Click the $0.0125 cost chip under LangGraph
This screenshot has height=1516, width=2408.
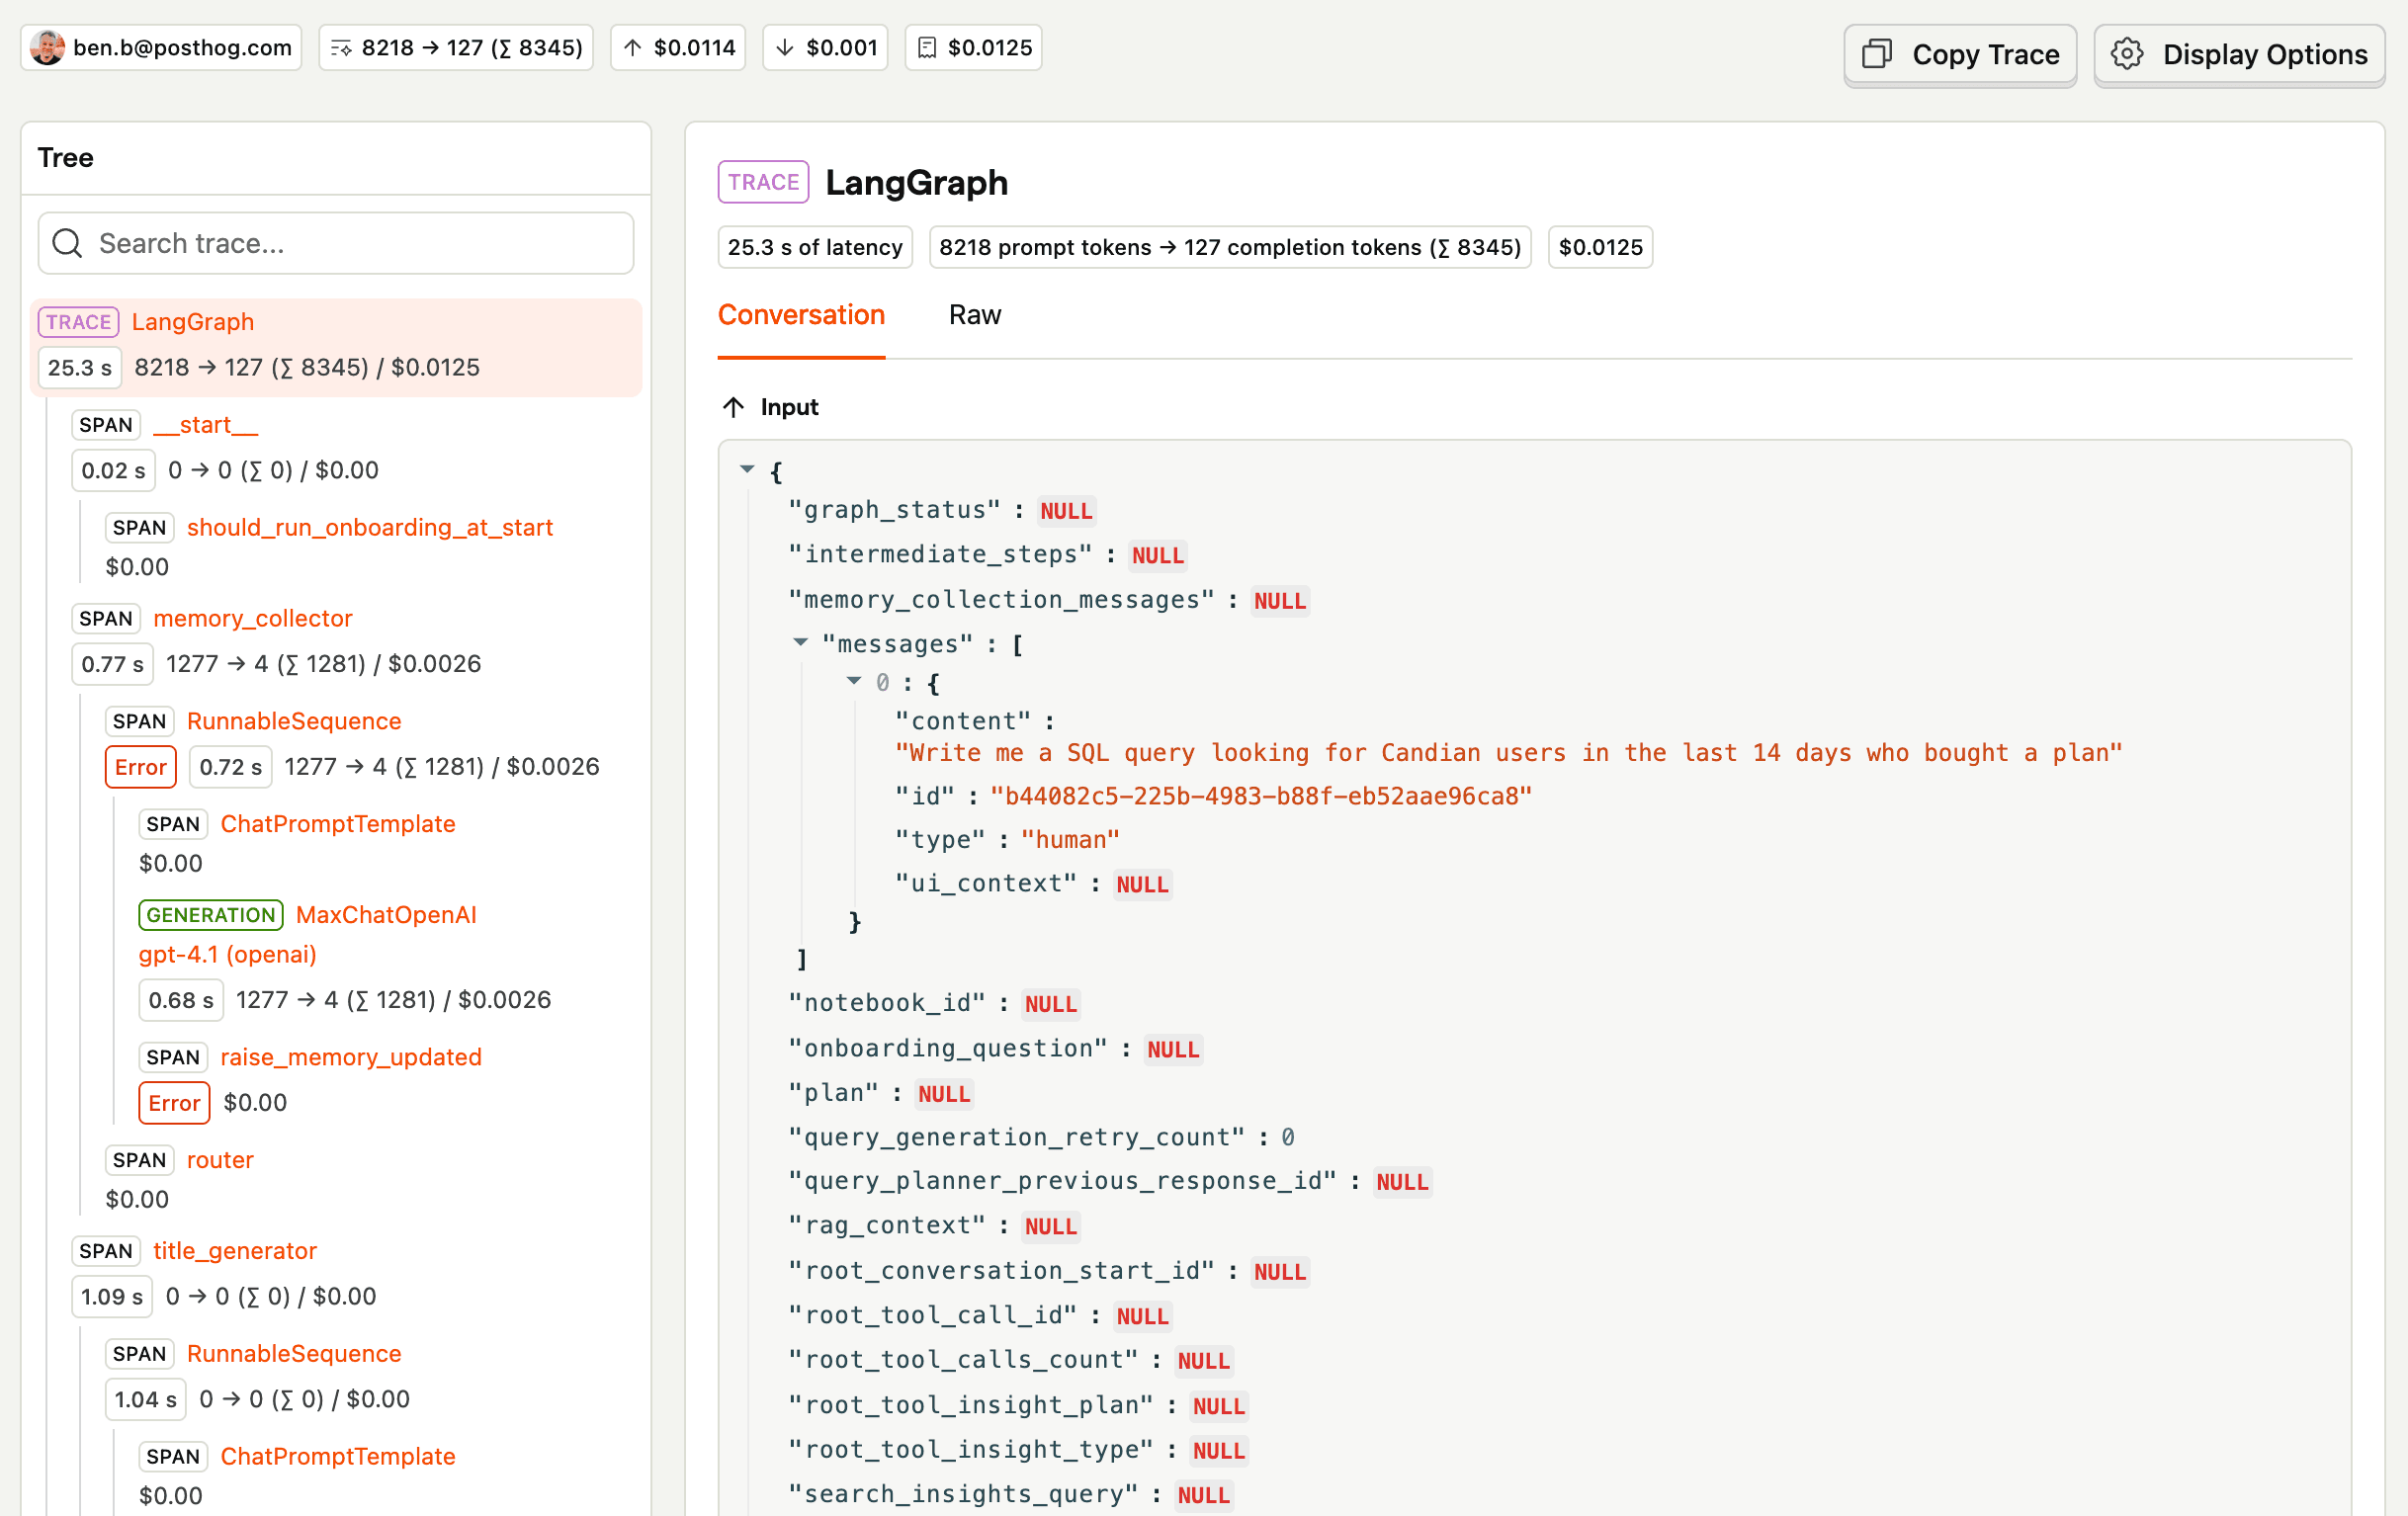click(x=1600, y=247)
